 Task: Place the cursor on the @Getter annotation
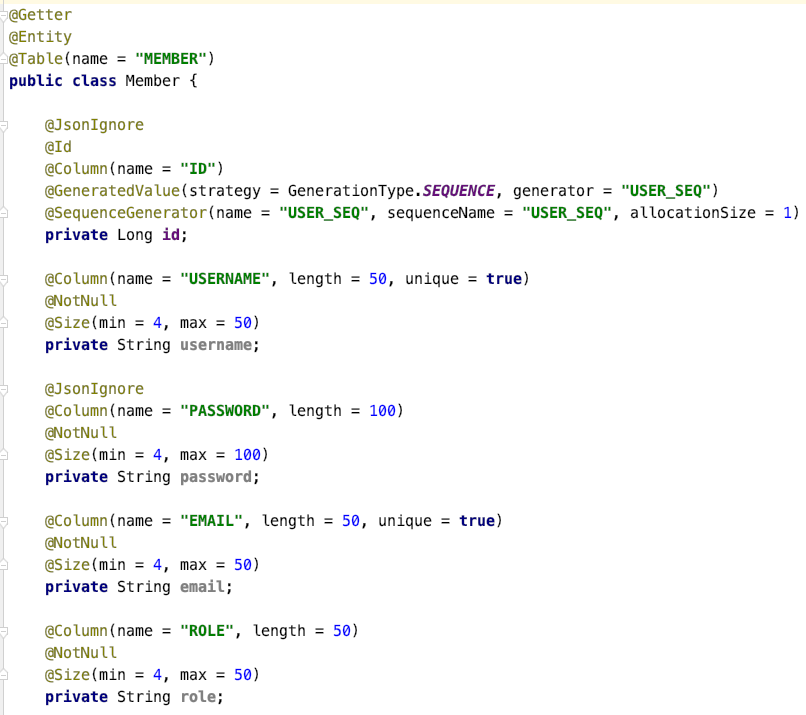(41, 15)
